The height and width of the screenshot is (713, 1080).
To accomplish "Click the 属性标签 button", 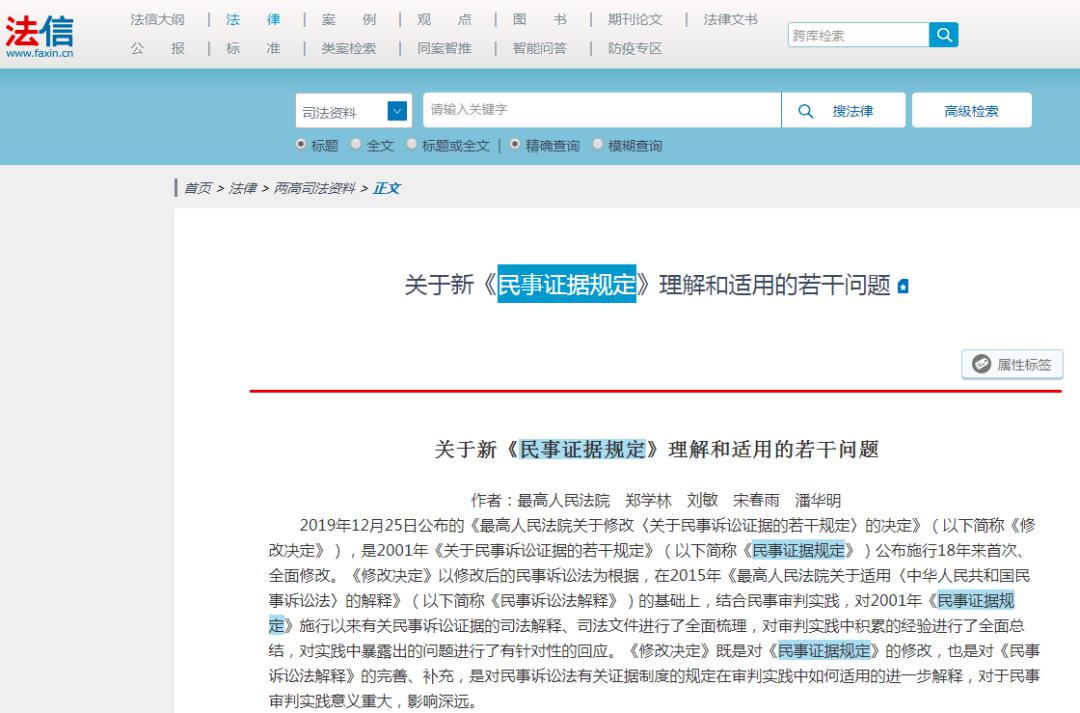I will [1012, 364].
